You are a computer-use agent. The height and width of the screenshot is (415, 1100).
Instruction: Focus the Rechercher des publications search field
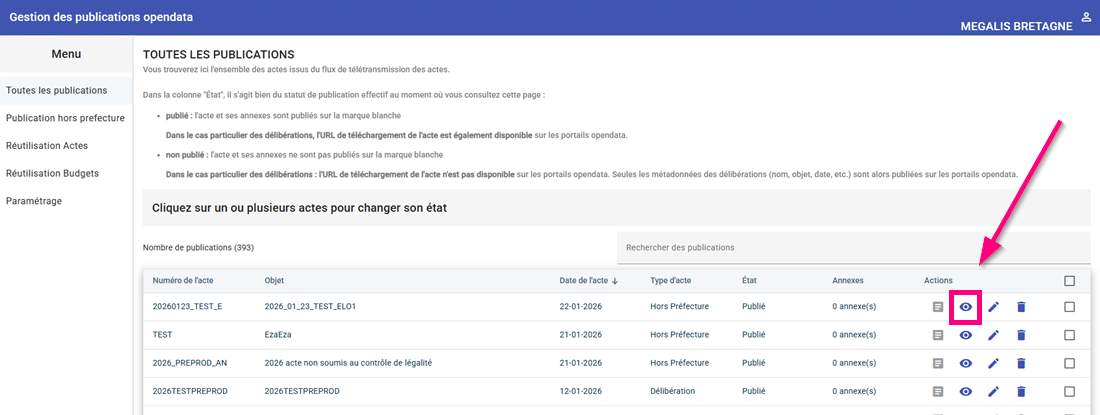[x=852, y=247]
